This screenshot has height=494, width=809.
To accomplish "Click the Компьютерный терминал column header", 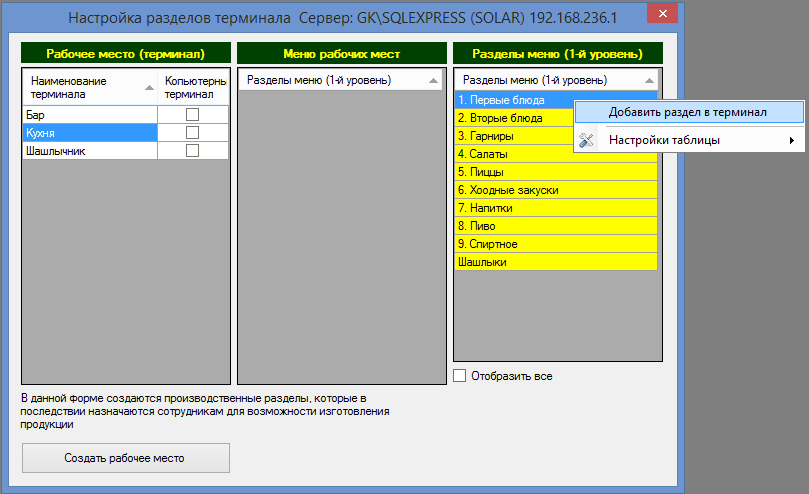I will [x=194, y=88].
